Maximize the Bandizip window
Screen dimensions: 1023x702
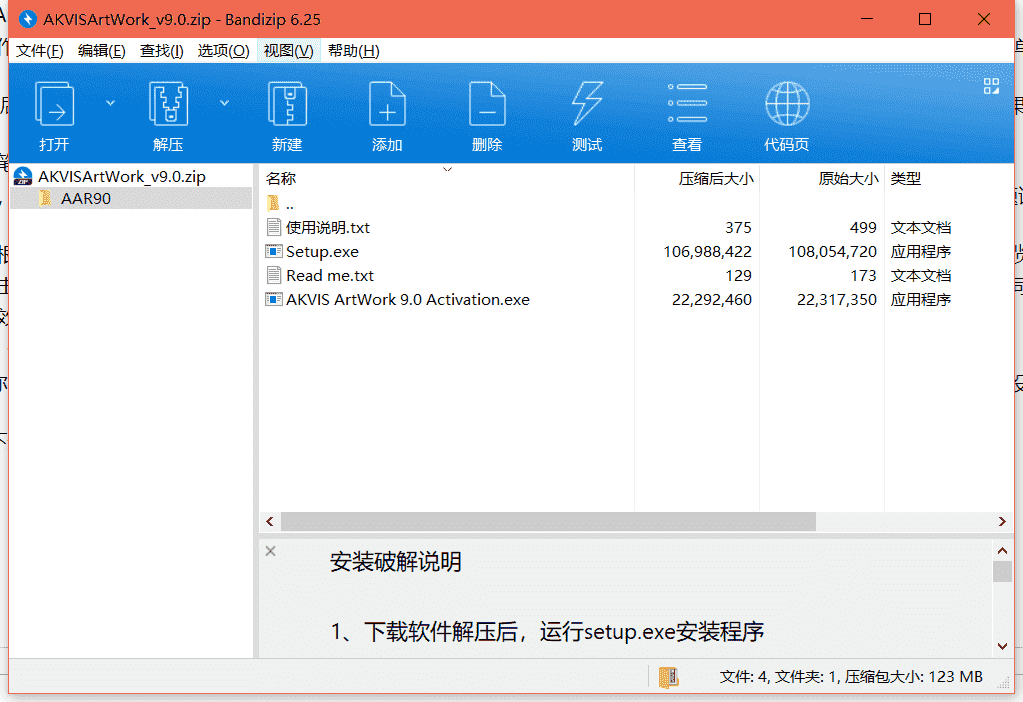click(924, 19)
